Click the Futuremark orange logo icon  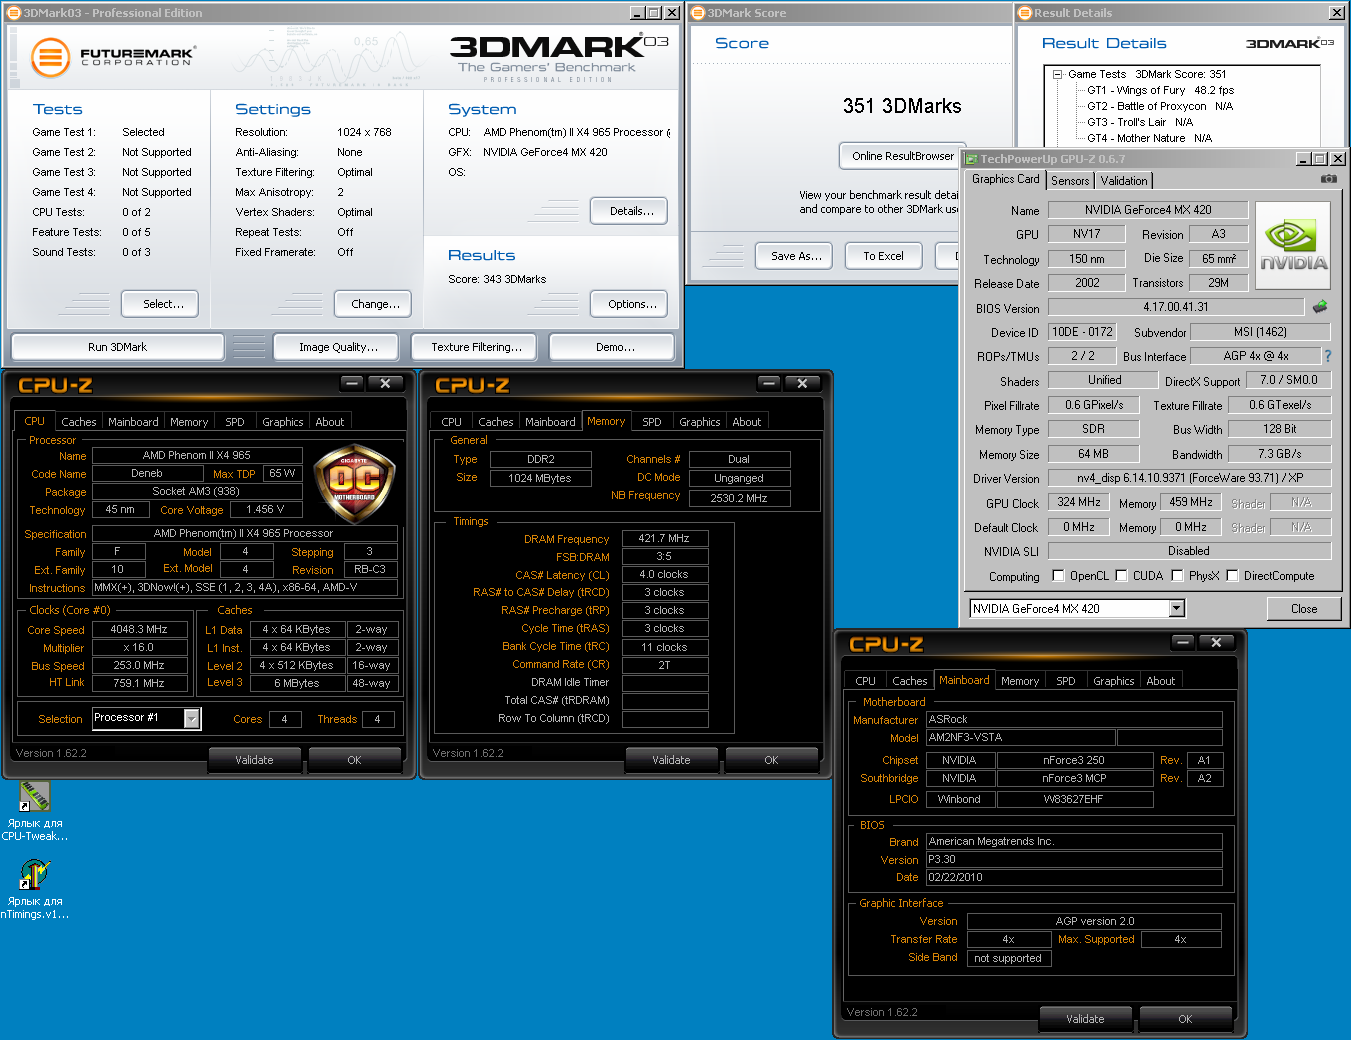(x=50, y=57)
